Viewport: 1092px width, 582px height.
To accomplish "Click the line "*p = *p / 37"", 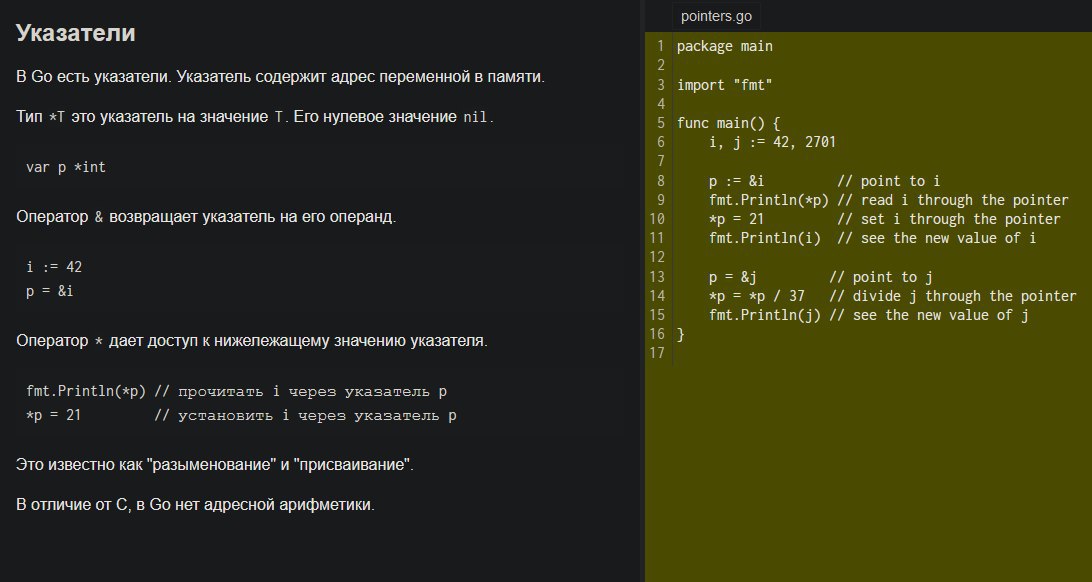I will [757, 296].
